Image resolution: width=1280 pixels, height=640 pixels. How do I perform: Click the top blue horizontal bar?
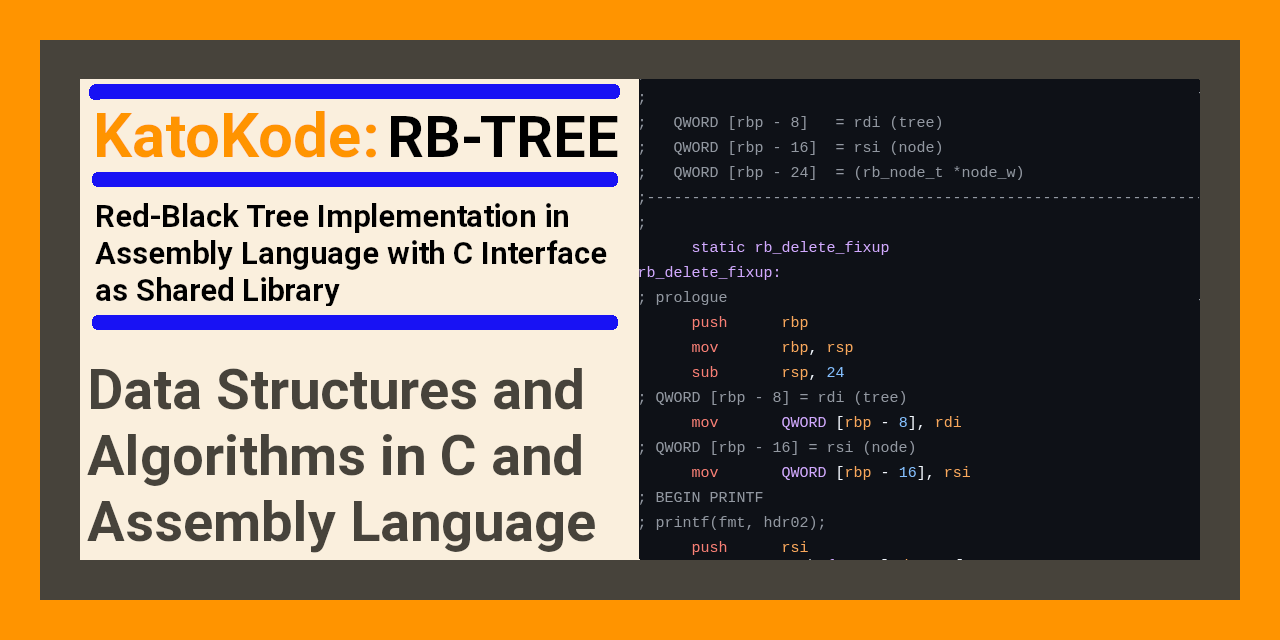pyautogui.click(x=354, y=90)
